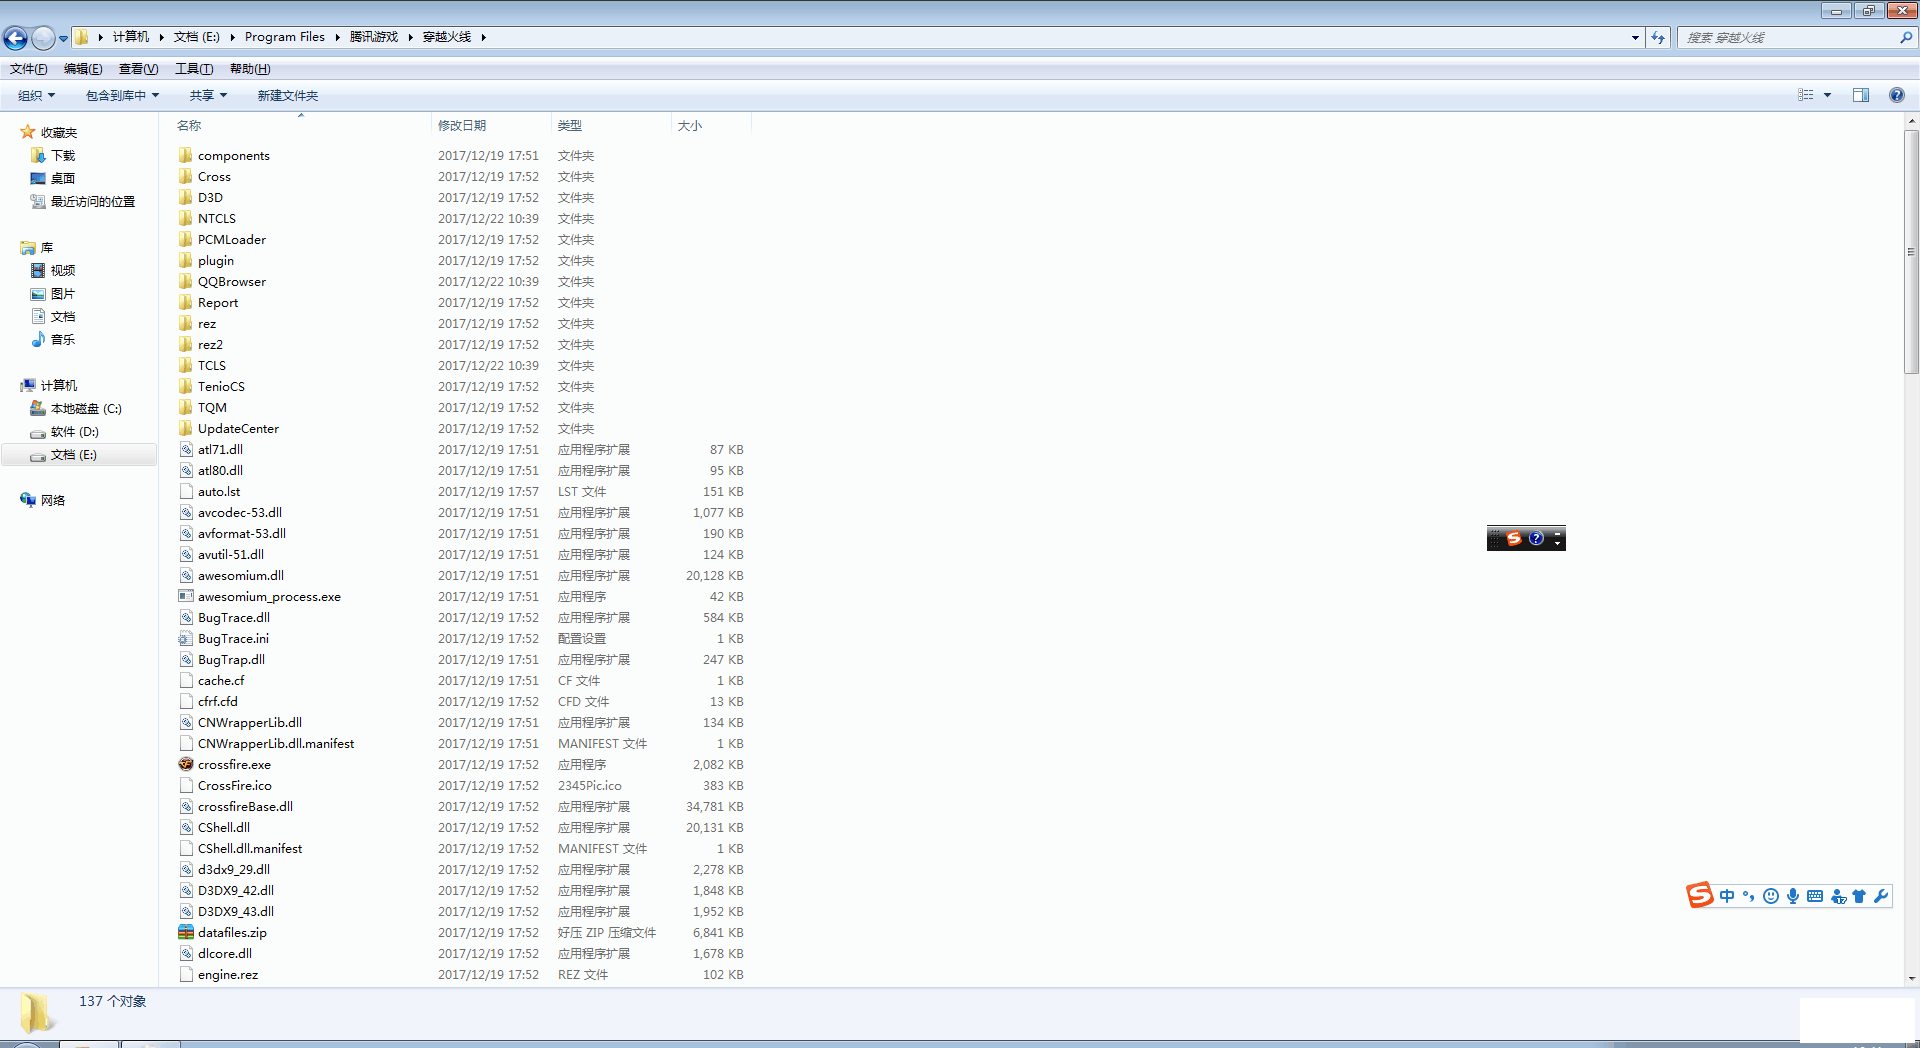Select 本地磁盘 (C:) drive
Viewport: 1920px width, 1048px height.
(86, 408)
